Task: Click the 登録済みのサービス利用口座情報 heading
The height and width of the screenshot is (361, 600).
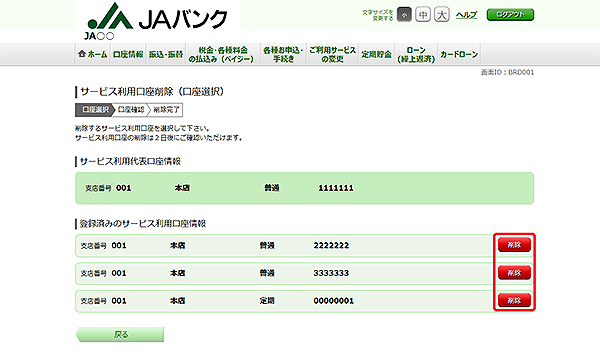Action: (x=143, y=224)
